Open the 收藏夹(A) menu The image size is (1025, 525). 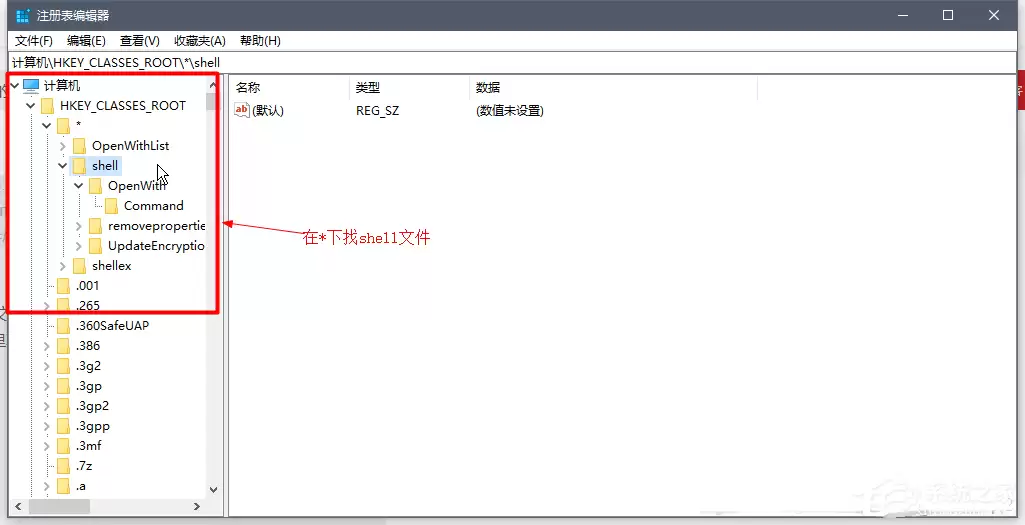pyautogui.click(x=200, y=41)
